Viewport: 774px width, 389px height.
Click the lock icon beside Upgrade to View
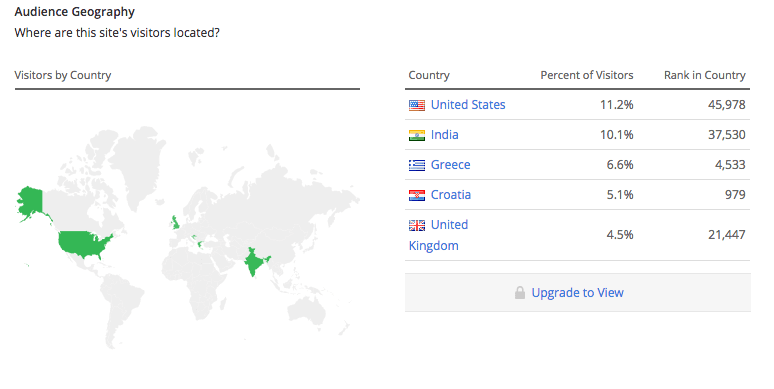click(520, 293)
